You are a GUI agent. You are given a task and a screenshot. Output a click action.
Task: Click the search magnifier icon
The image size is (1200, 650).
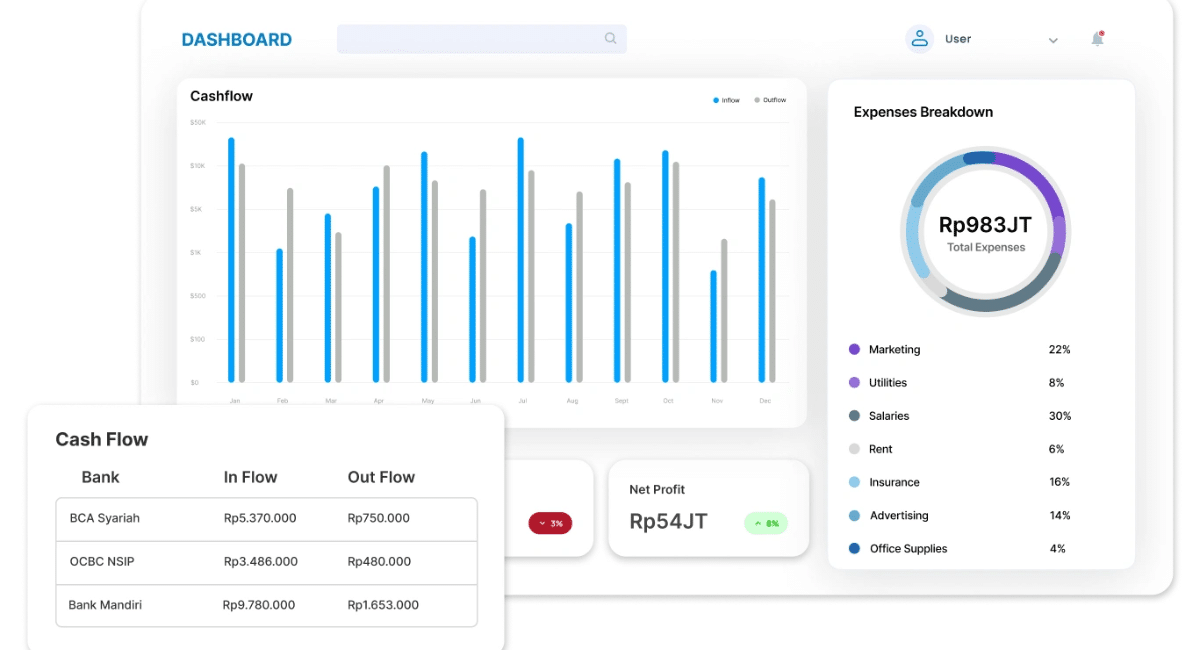pyautogui.click(x=610, y=39)
